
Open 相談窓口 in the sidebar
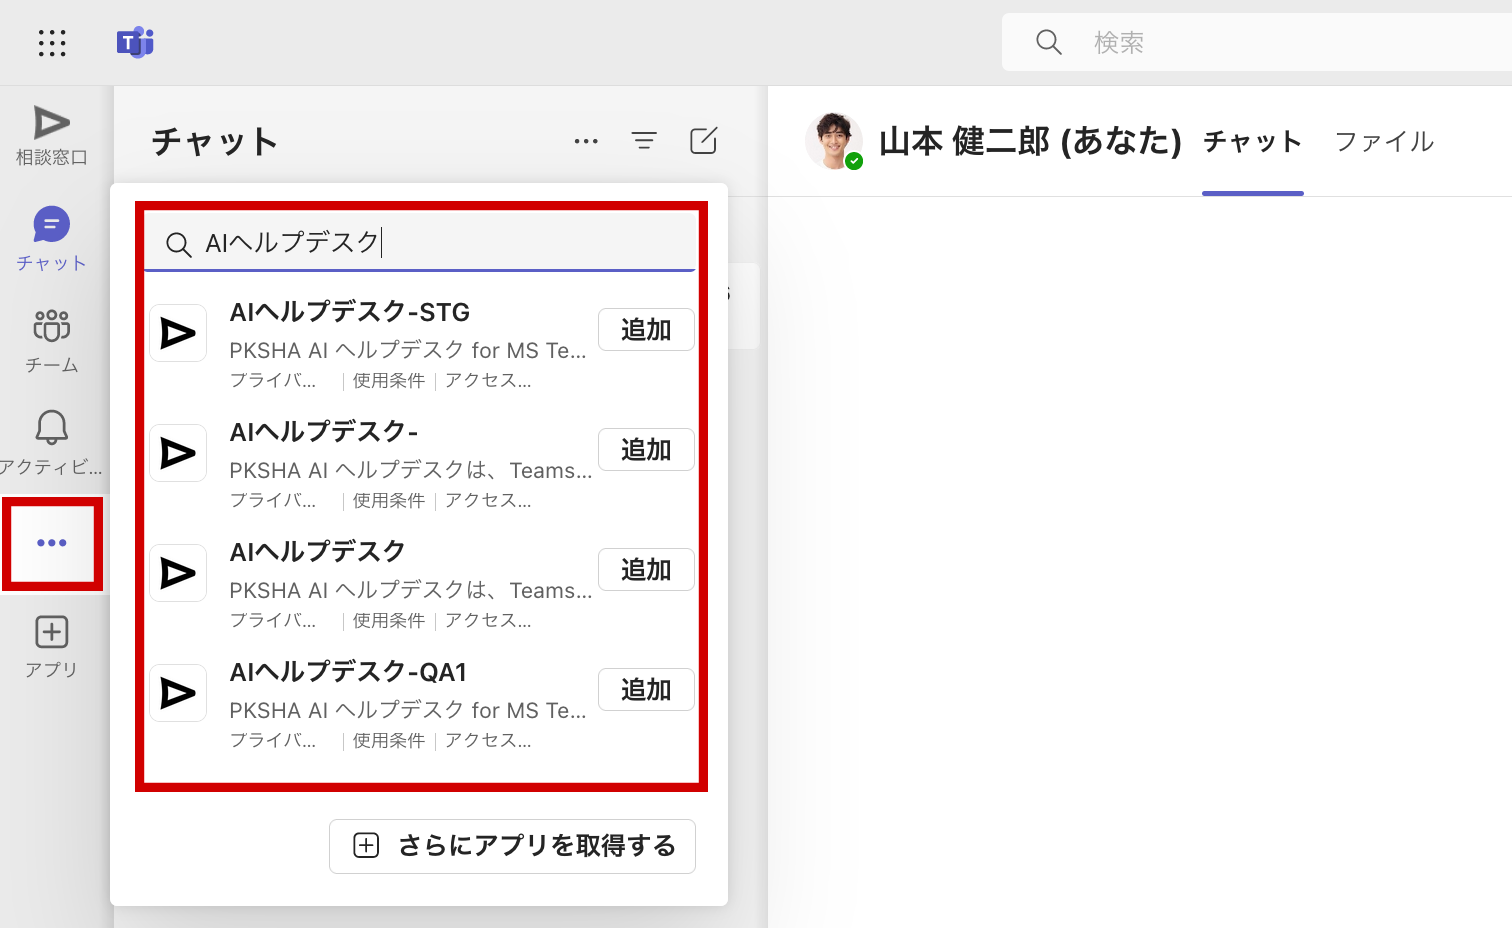click(52, 136)
